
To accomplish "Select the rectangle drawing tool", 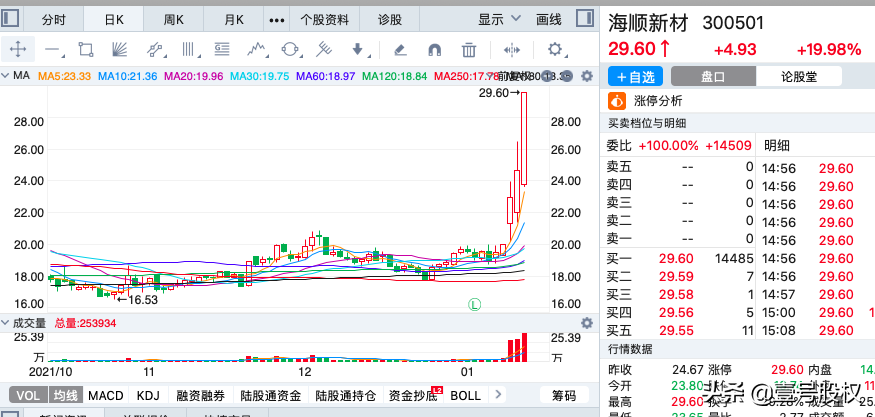I will [x=85, y=50].
